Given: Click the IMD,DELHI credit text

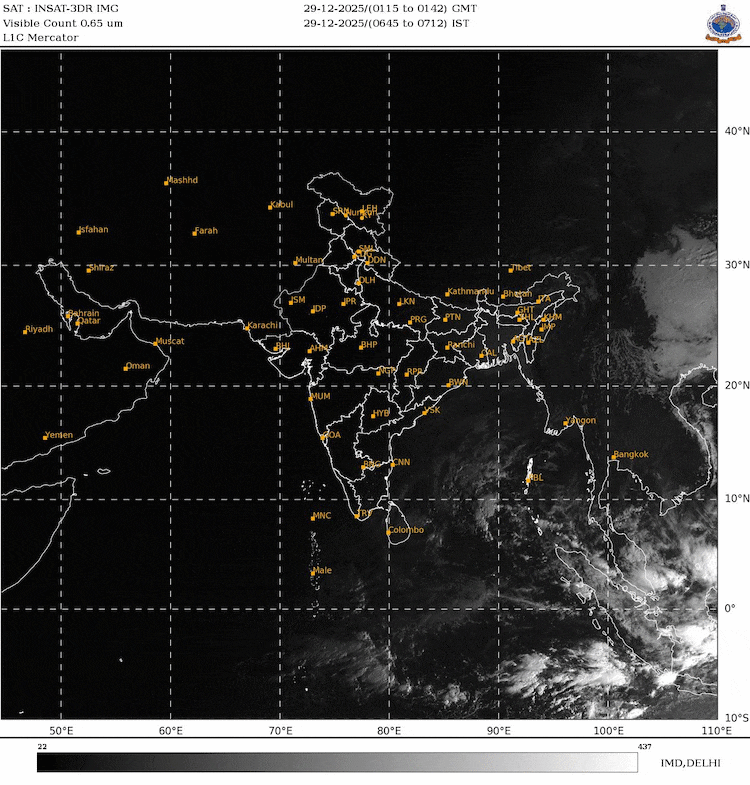Looking at the screenshot, I should (690, 763).
